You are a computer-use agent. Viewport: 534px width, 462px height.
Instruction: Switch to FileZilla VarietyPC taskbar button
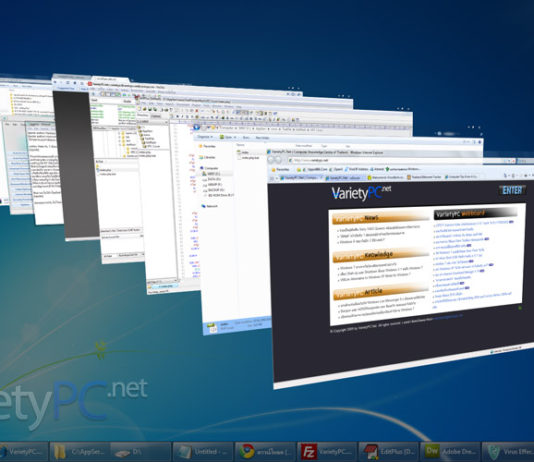point(327,452)
